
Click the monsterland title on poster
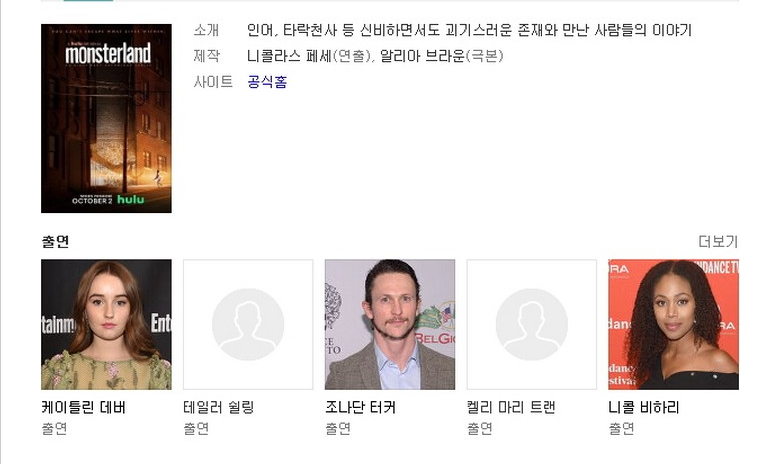108,54
